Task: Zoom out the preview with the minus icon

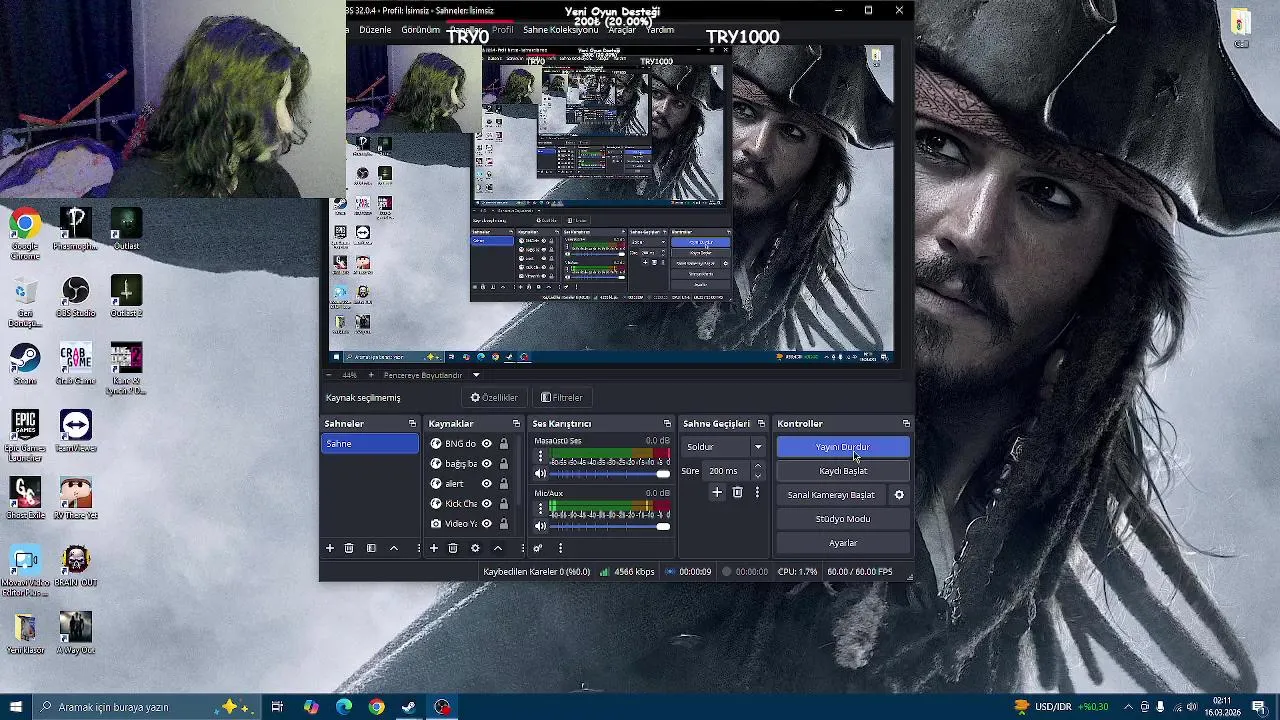Action: click(329, 375)
